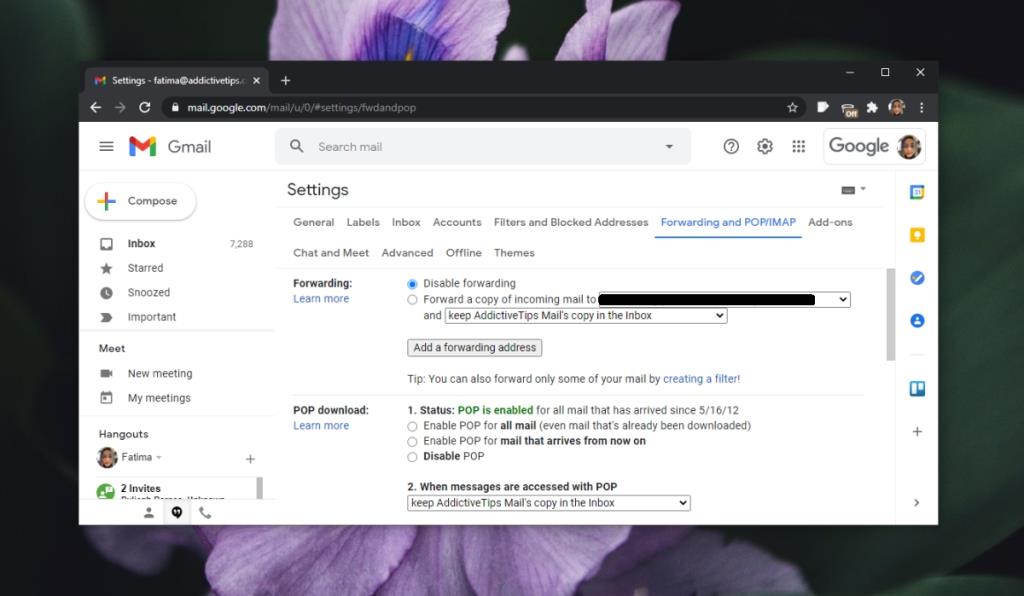1024x596 pixels.
Task: Open Contacts in the side panel
Action: coord(917,321)
